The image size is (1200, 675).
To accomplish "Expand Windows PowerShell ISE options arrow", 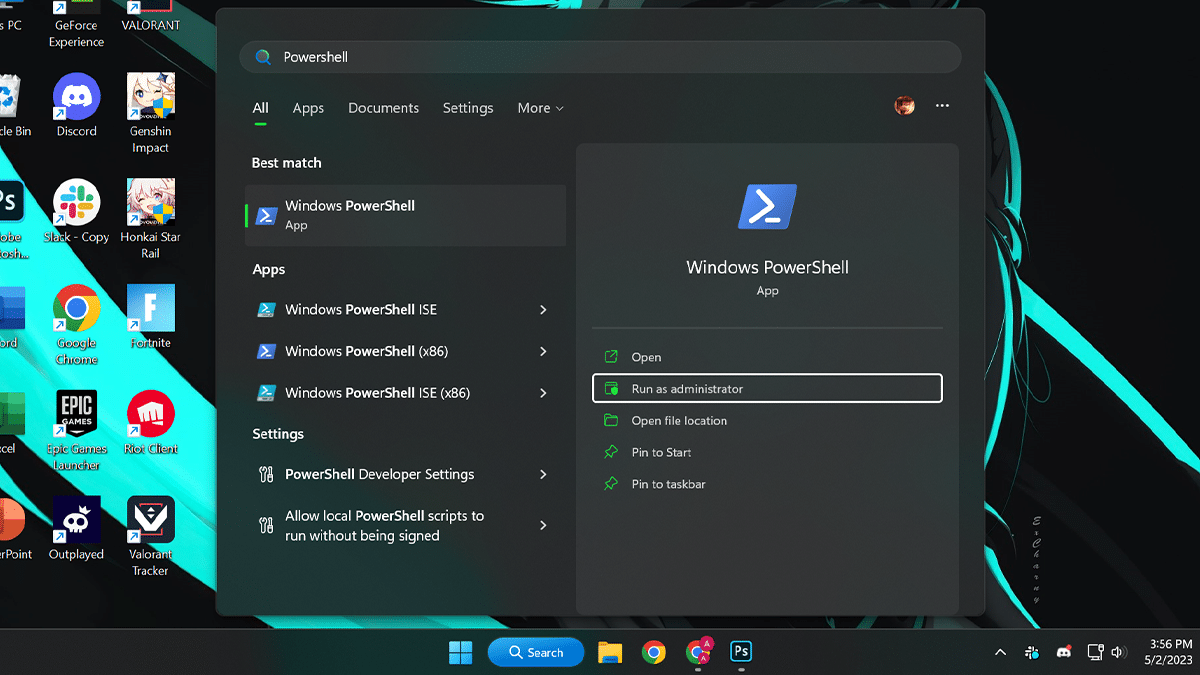I will (543, 310).
